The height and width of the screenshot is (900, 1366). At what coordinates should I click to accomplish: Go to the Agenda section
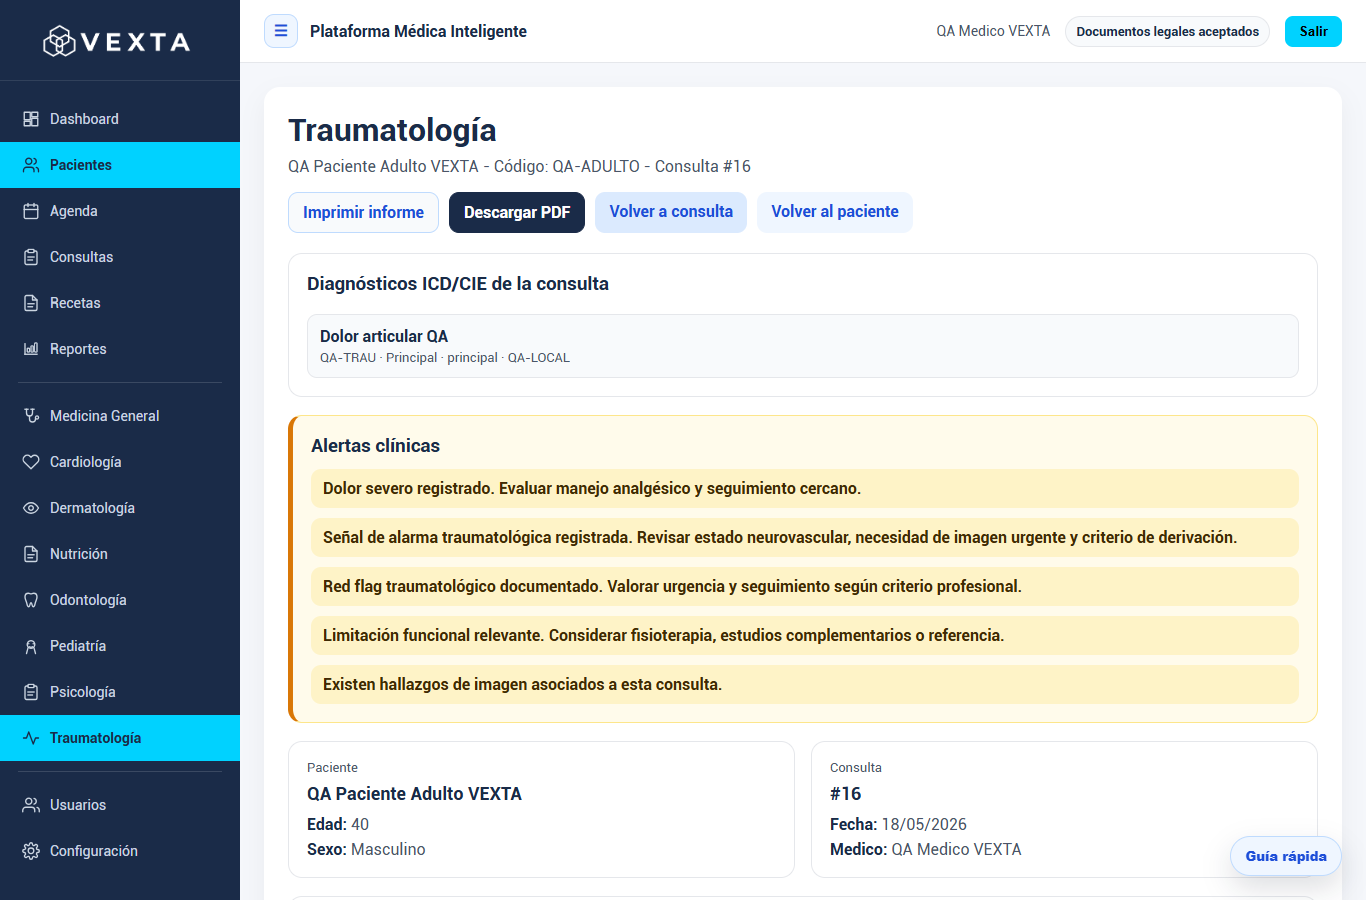(x=120, y=211)
